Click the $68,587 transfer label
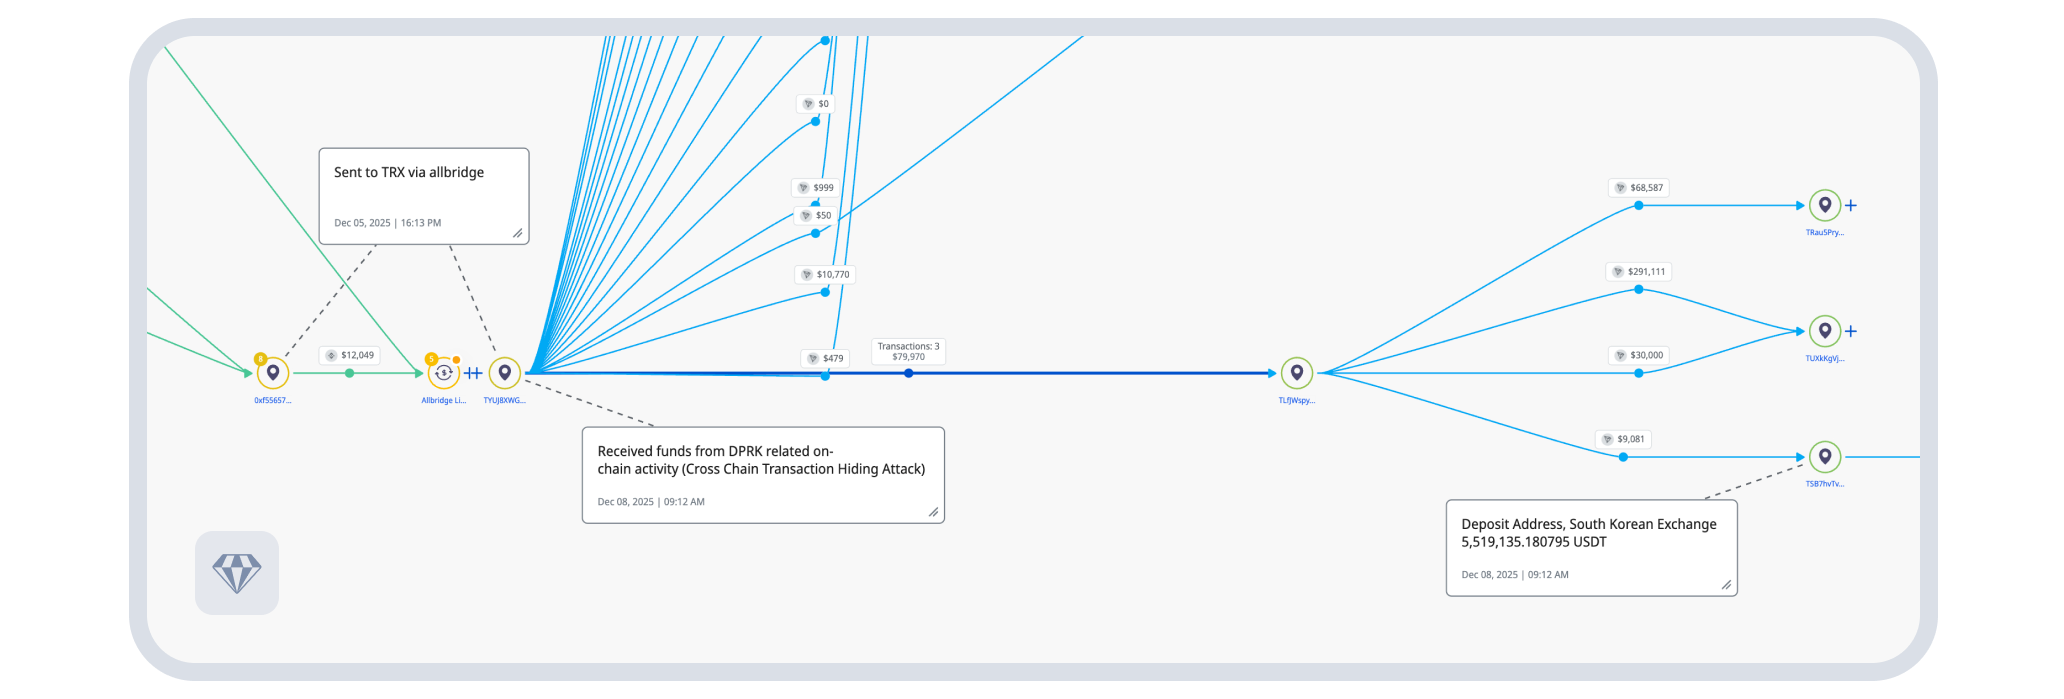Viewport: 2064px width, 699px height. pyautogui.click(x=1639, y=188)
